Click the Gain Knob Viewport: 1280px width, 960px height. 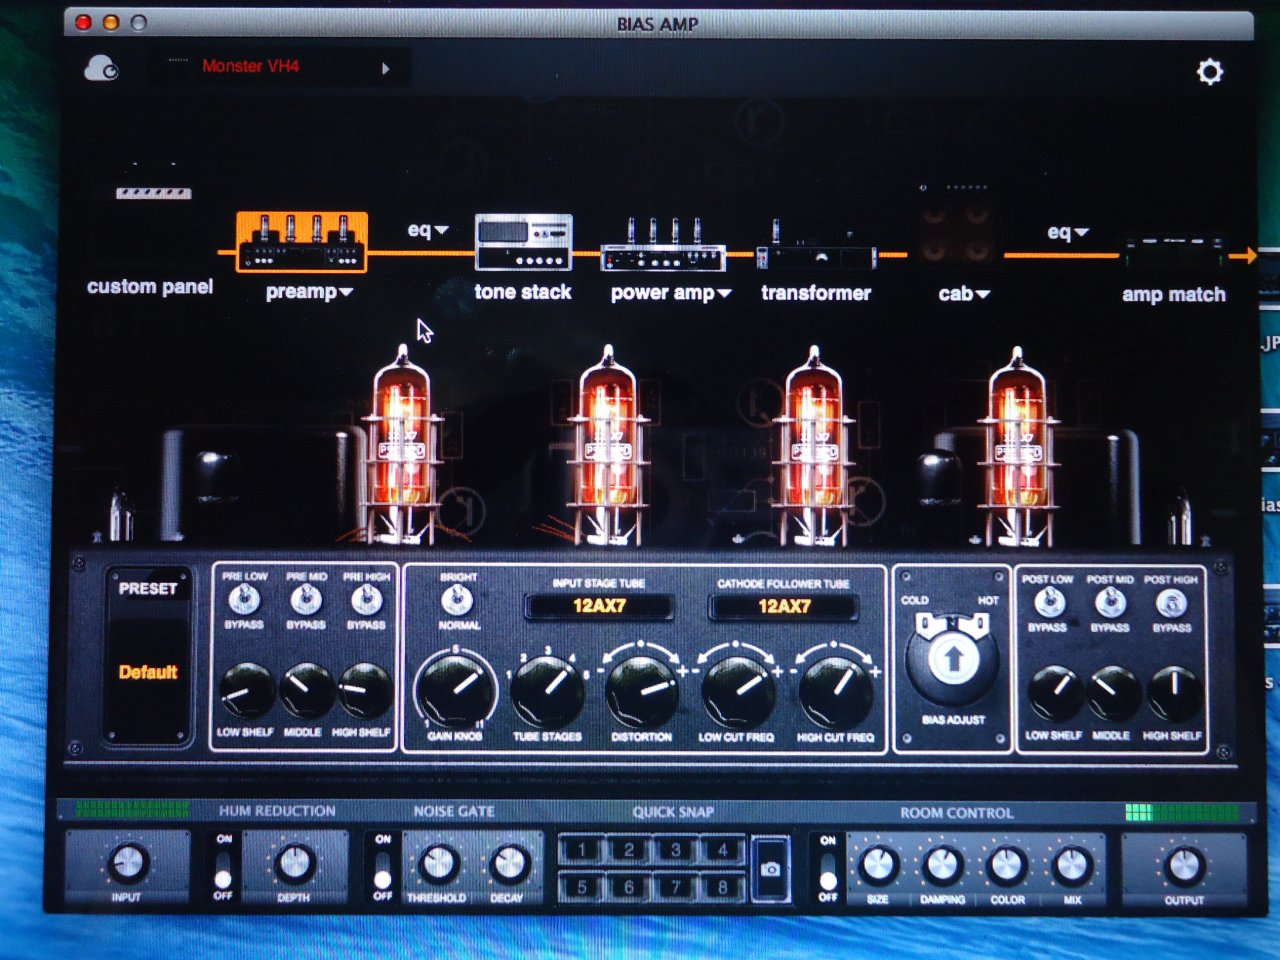[x=456, y=688]
